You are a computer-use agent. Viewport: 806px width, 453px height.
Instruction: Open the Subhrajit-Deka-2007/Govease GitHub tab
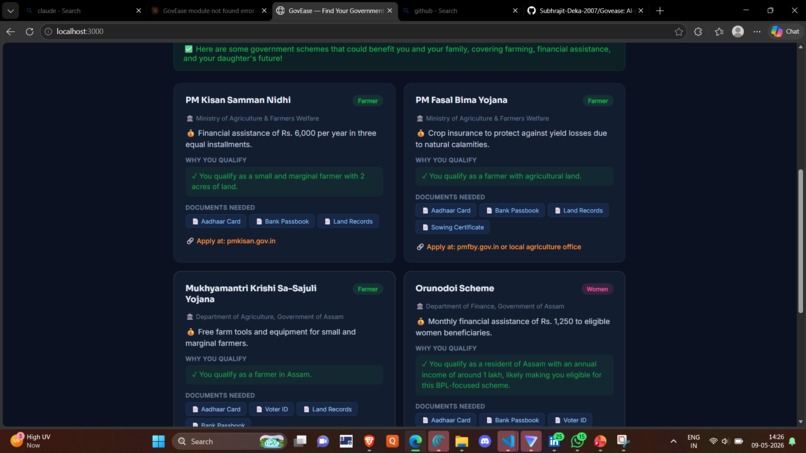[x=586, y=10]
